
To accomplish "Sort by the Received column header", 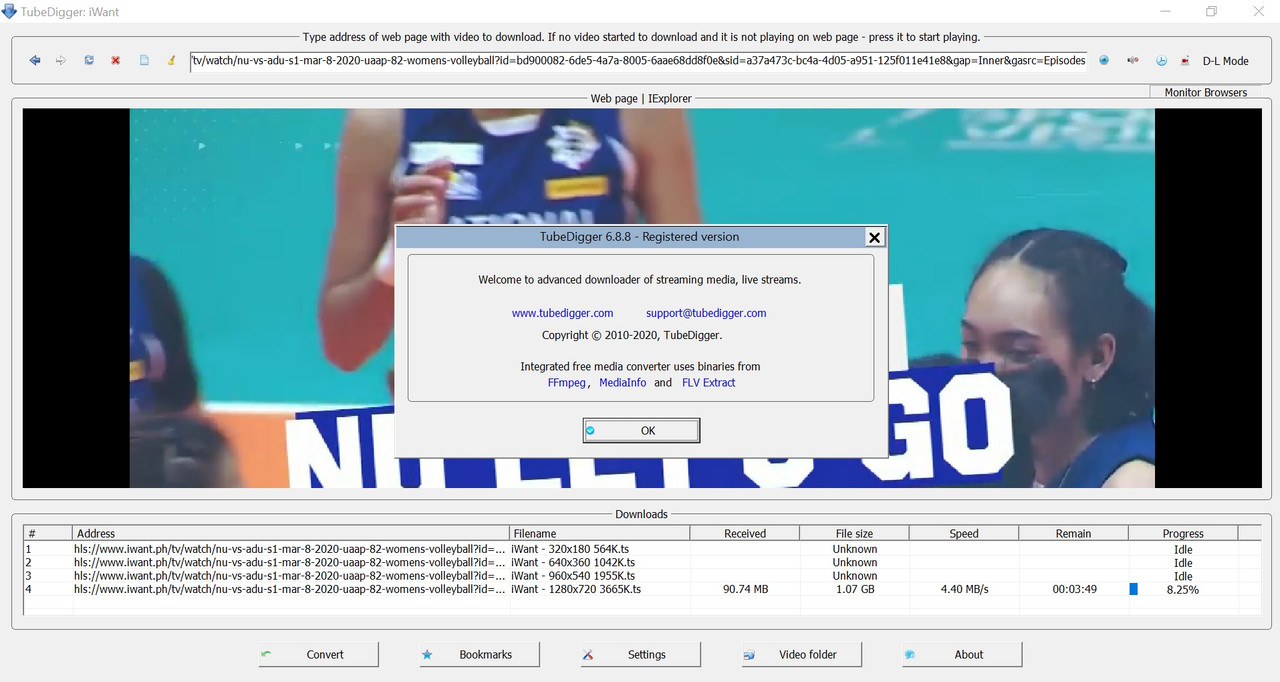I will (745, 534).
